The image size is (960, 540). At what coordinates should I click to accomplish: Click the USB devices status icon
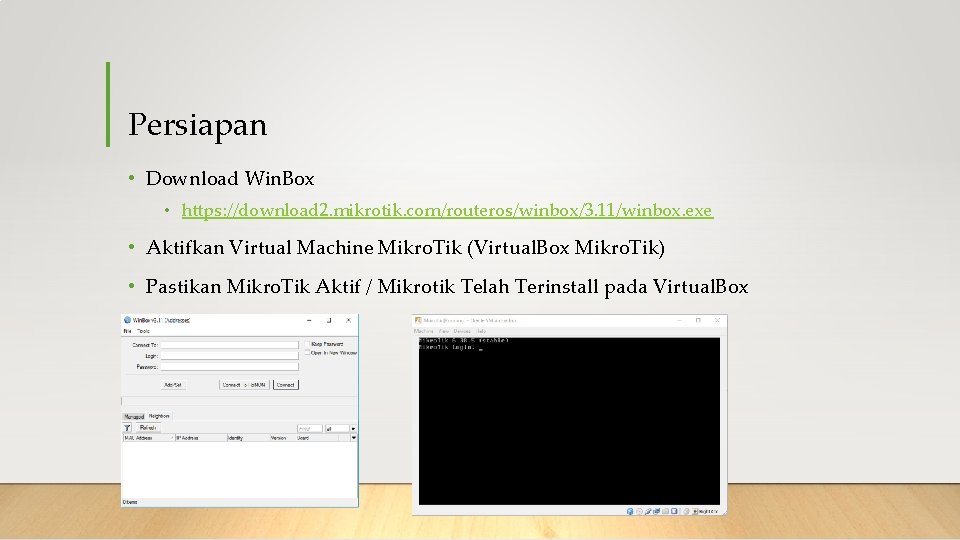pos(648,511)
